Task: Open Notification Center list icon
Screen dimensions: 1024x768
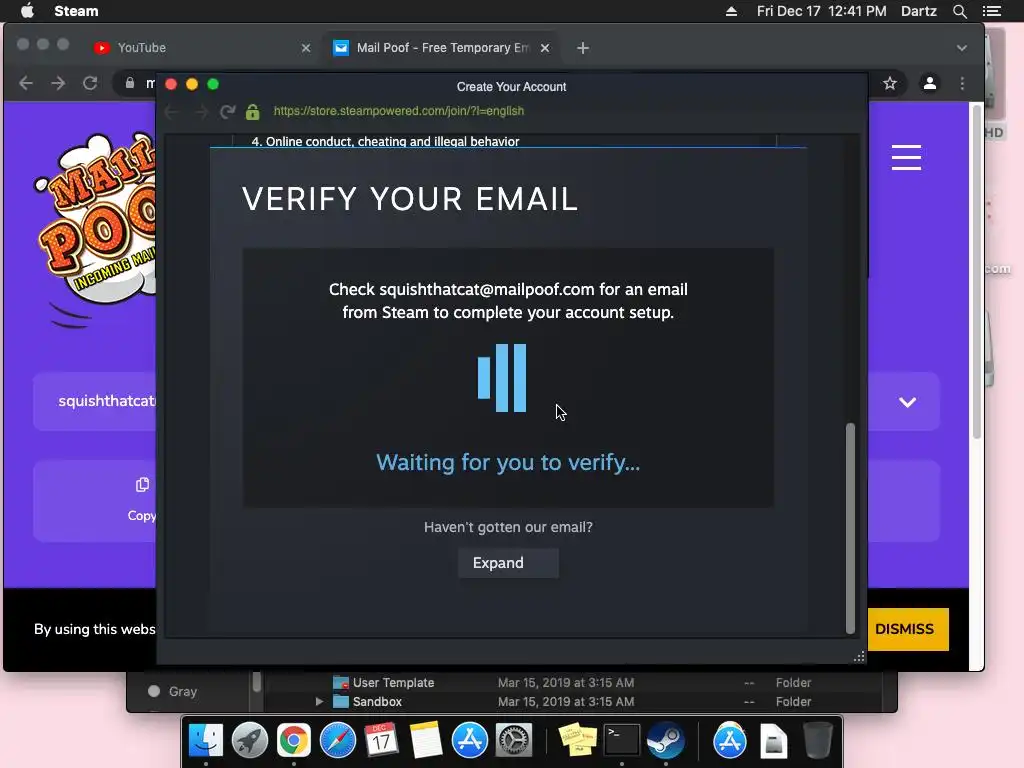Action: pyautogui.click(x=991, y=11)
